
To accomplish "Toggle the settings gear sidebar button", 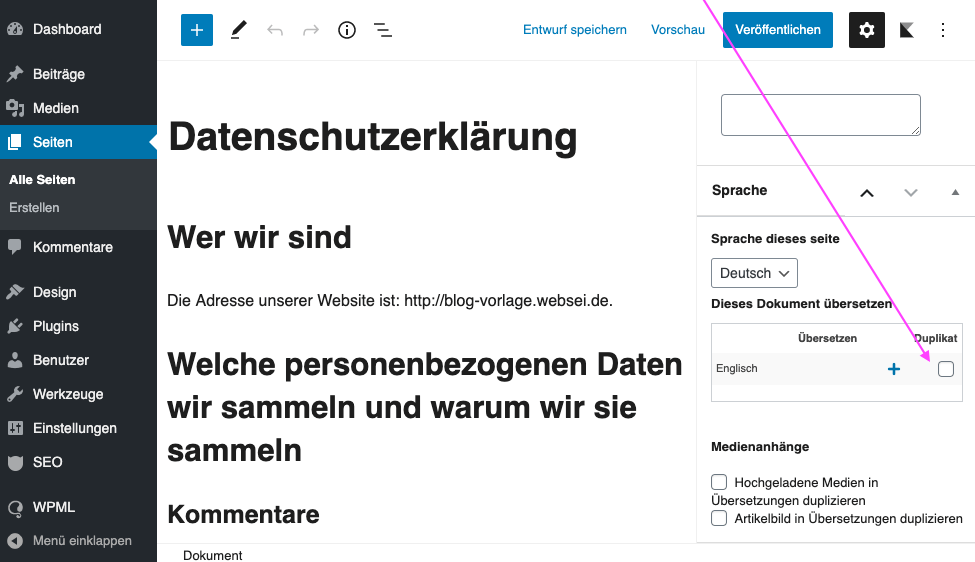I will (867, 30).
